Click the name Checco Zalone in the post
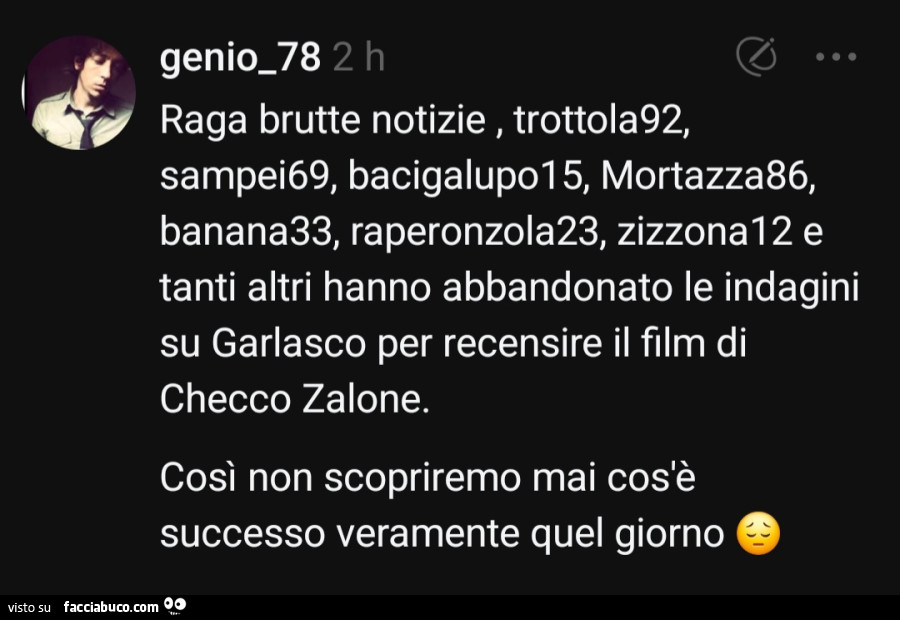This screenshot has width=900, height=620. coord(294,400)
